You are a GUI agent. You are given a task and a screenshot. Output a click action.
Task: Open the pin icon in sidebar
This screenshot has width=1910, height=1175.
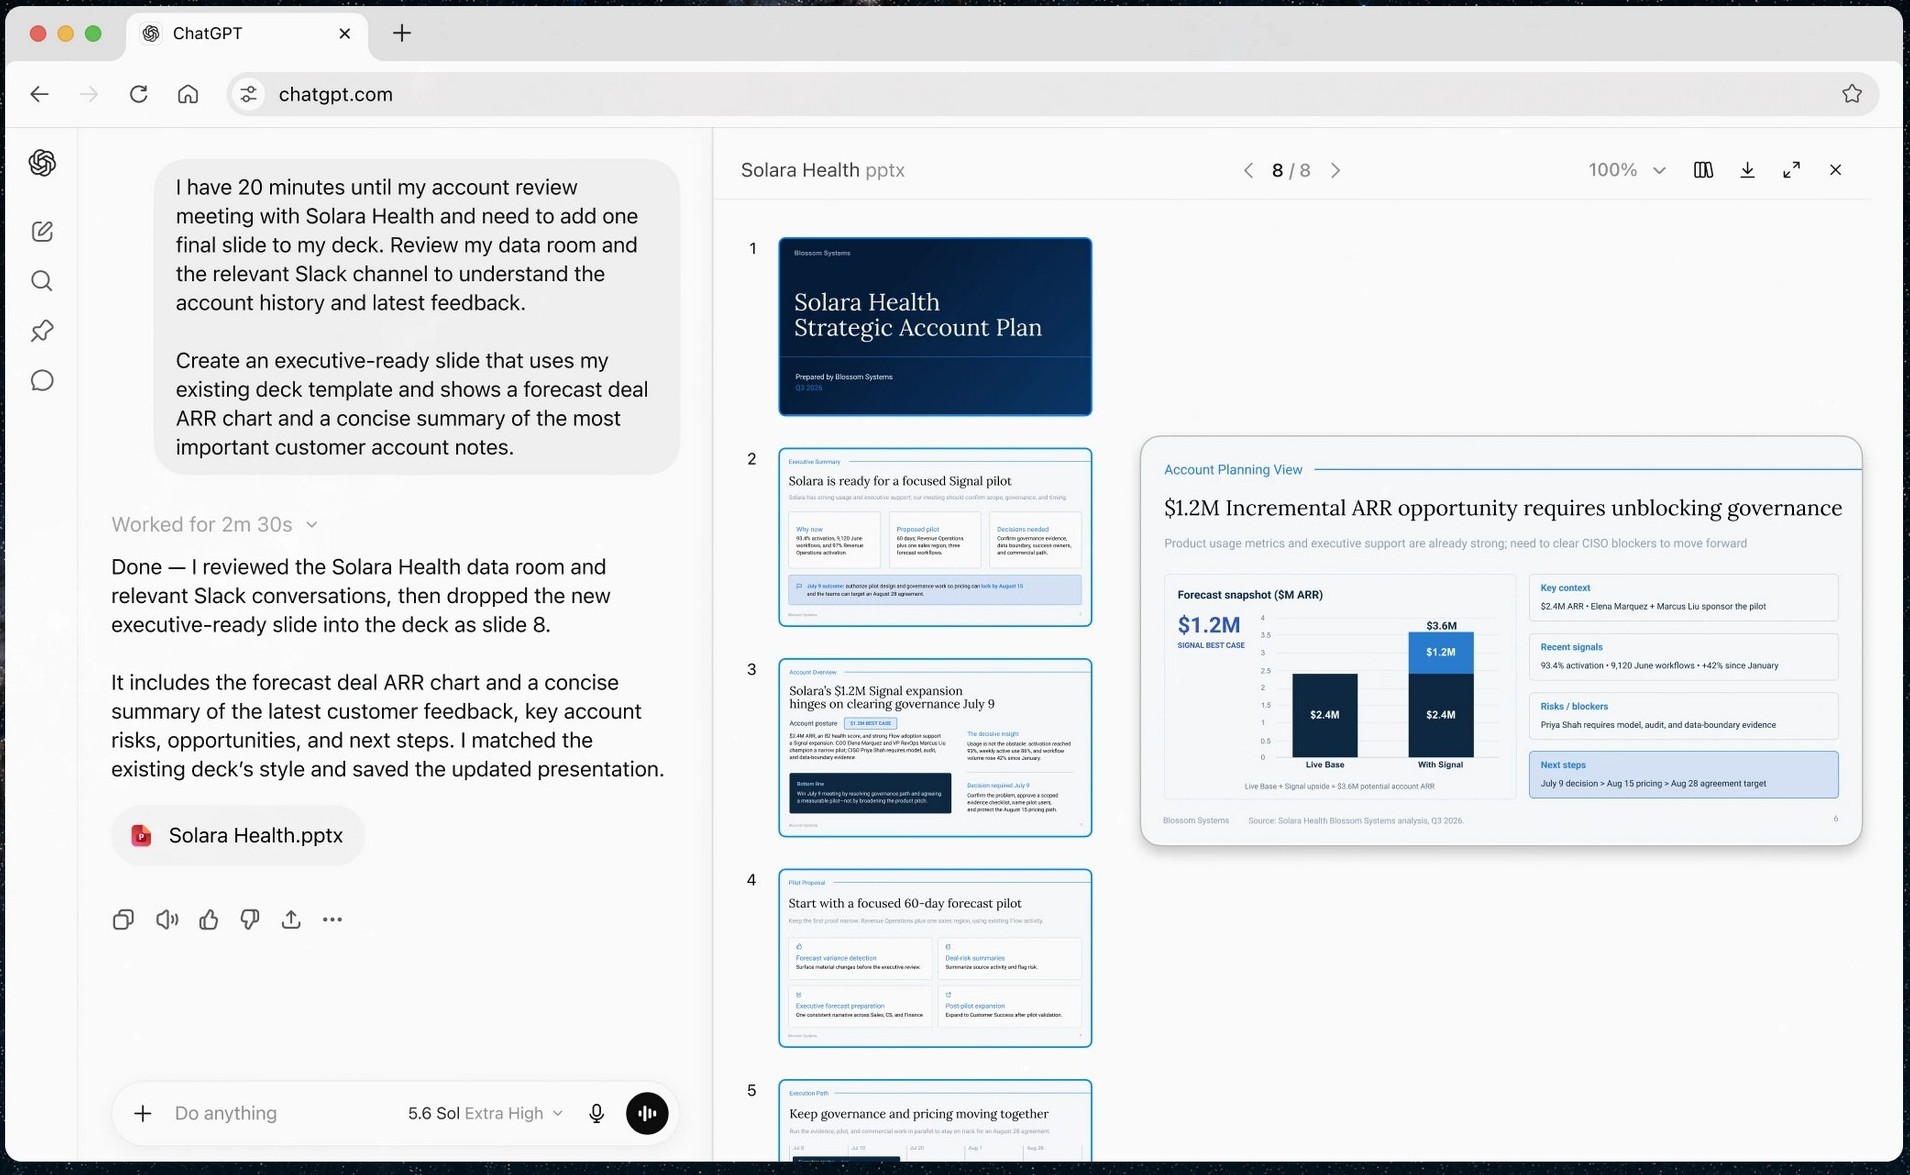point(42,331)
